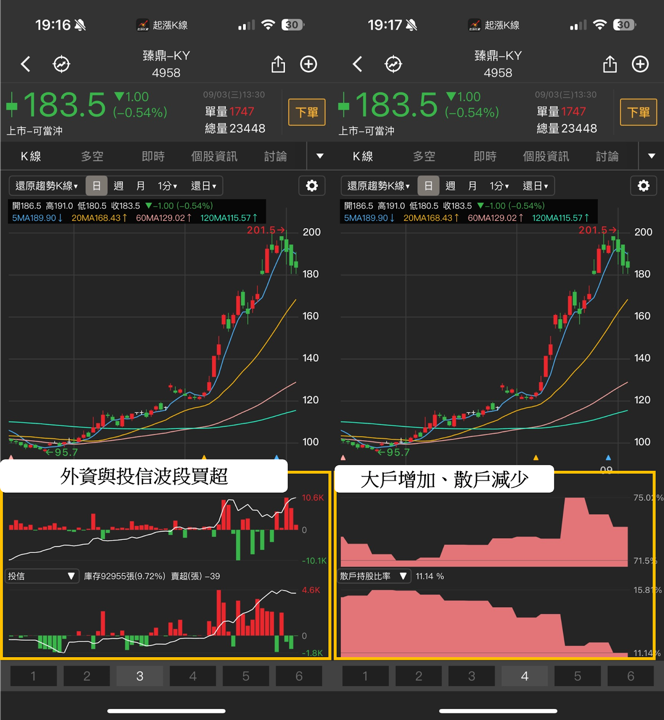
Task: Tap 60MA129.02 legend on right chart
Action: pyautogui.click(x=495, y=218)
